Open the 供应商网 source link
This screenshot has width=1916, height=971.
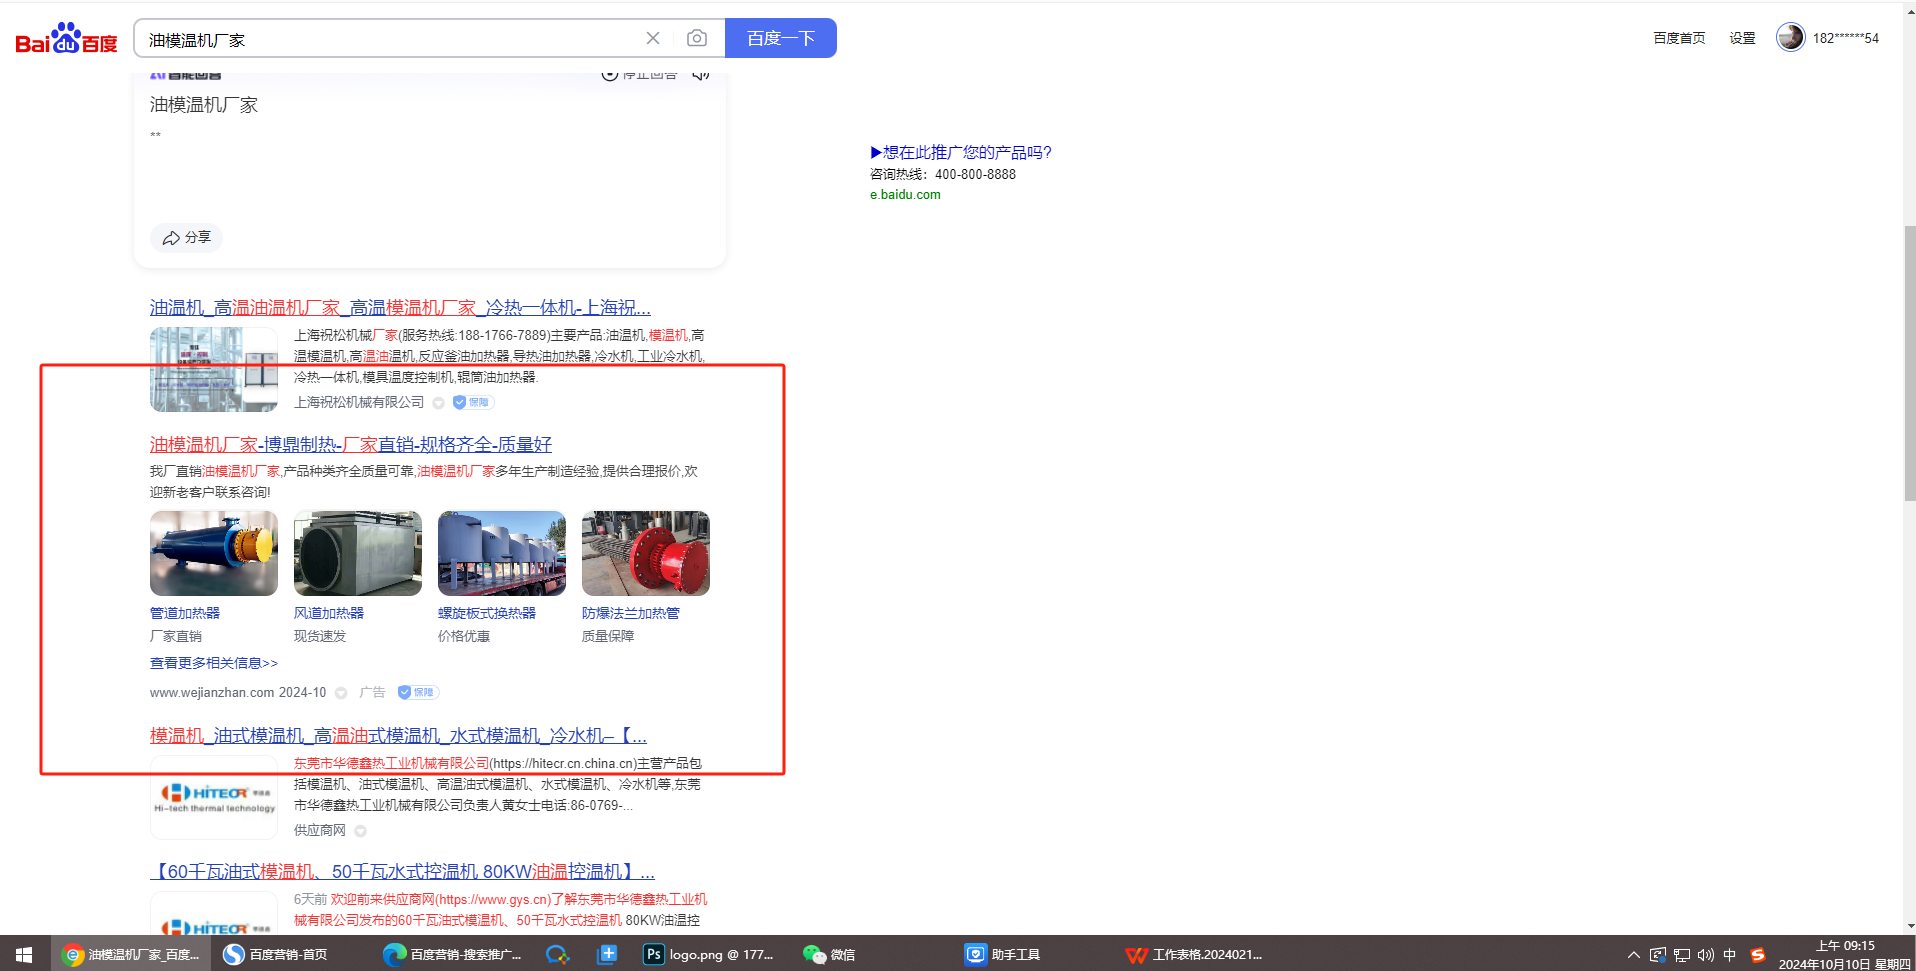(320, 830)
